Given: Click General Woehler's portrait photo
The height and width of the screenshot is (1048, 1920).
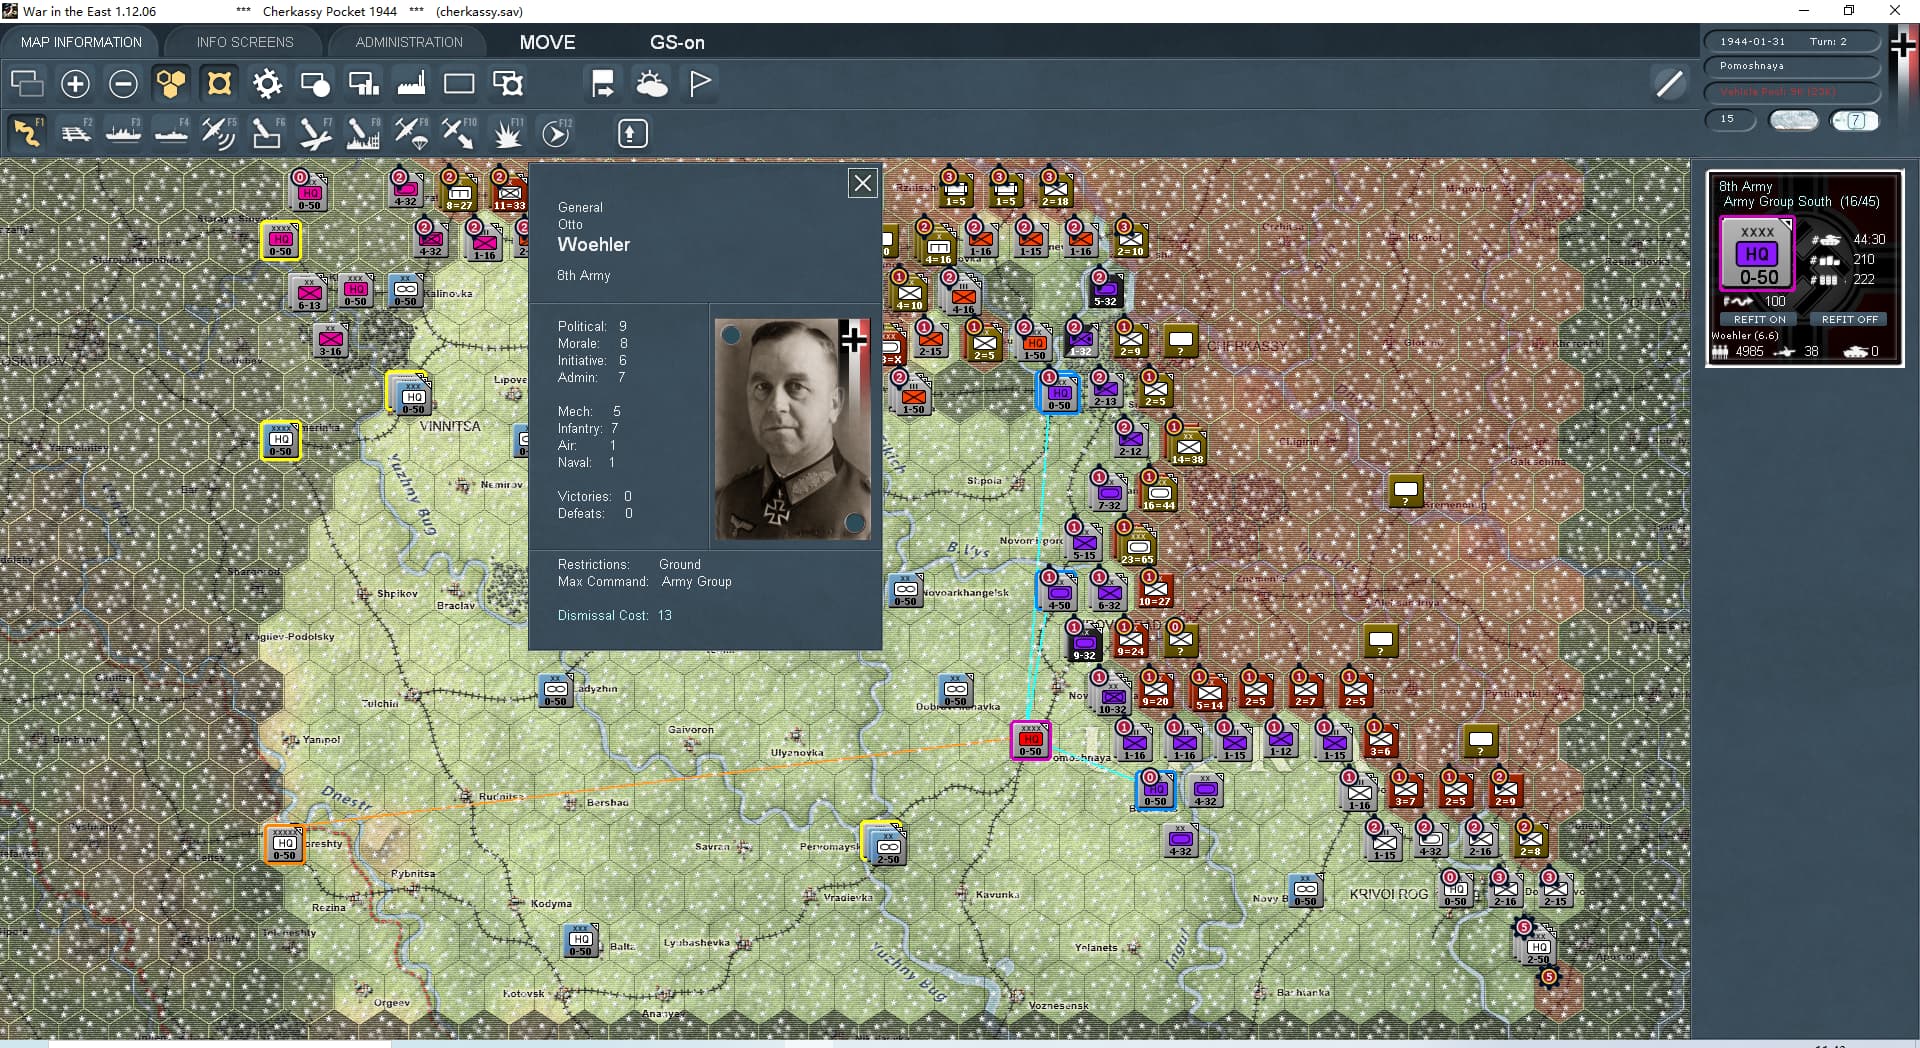Looking at the screenshot, I should 793,429.
